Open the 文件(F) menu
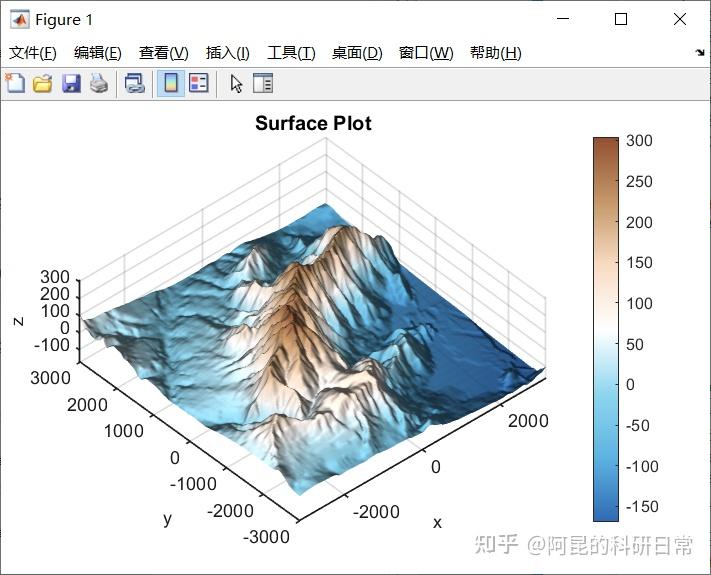Image resolution: width=711 pixels, height=575 pixels. click(33, 53)
